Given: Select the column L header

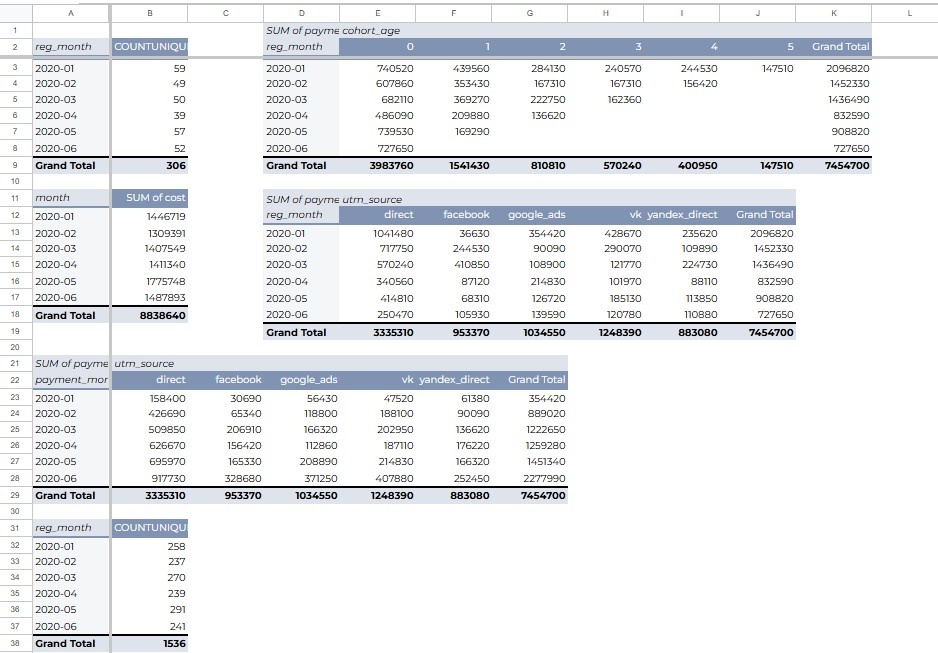Looking at the screenshot, I should click(909, 13).
